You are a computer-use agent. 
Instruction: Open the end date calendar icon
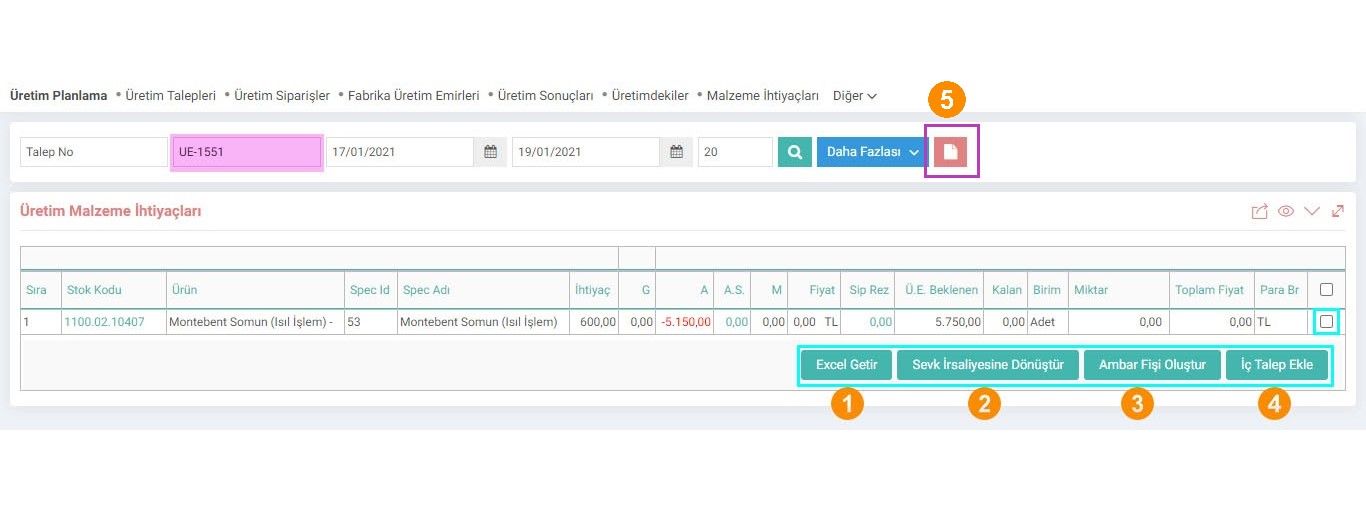click(676, 152)
